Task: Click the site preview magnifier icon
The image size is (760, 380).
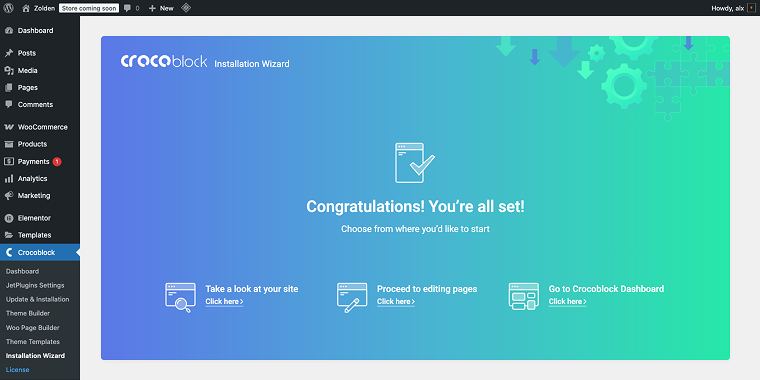Action: click(x=180, y=297)
